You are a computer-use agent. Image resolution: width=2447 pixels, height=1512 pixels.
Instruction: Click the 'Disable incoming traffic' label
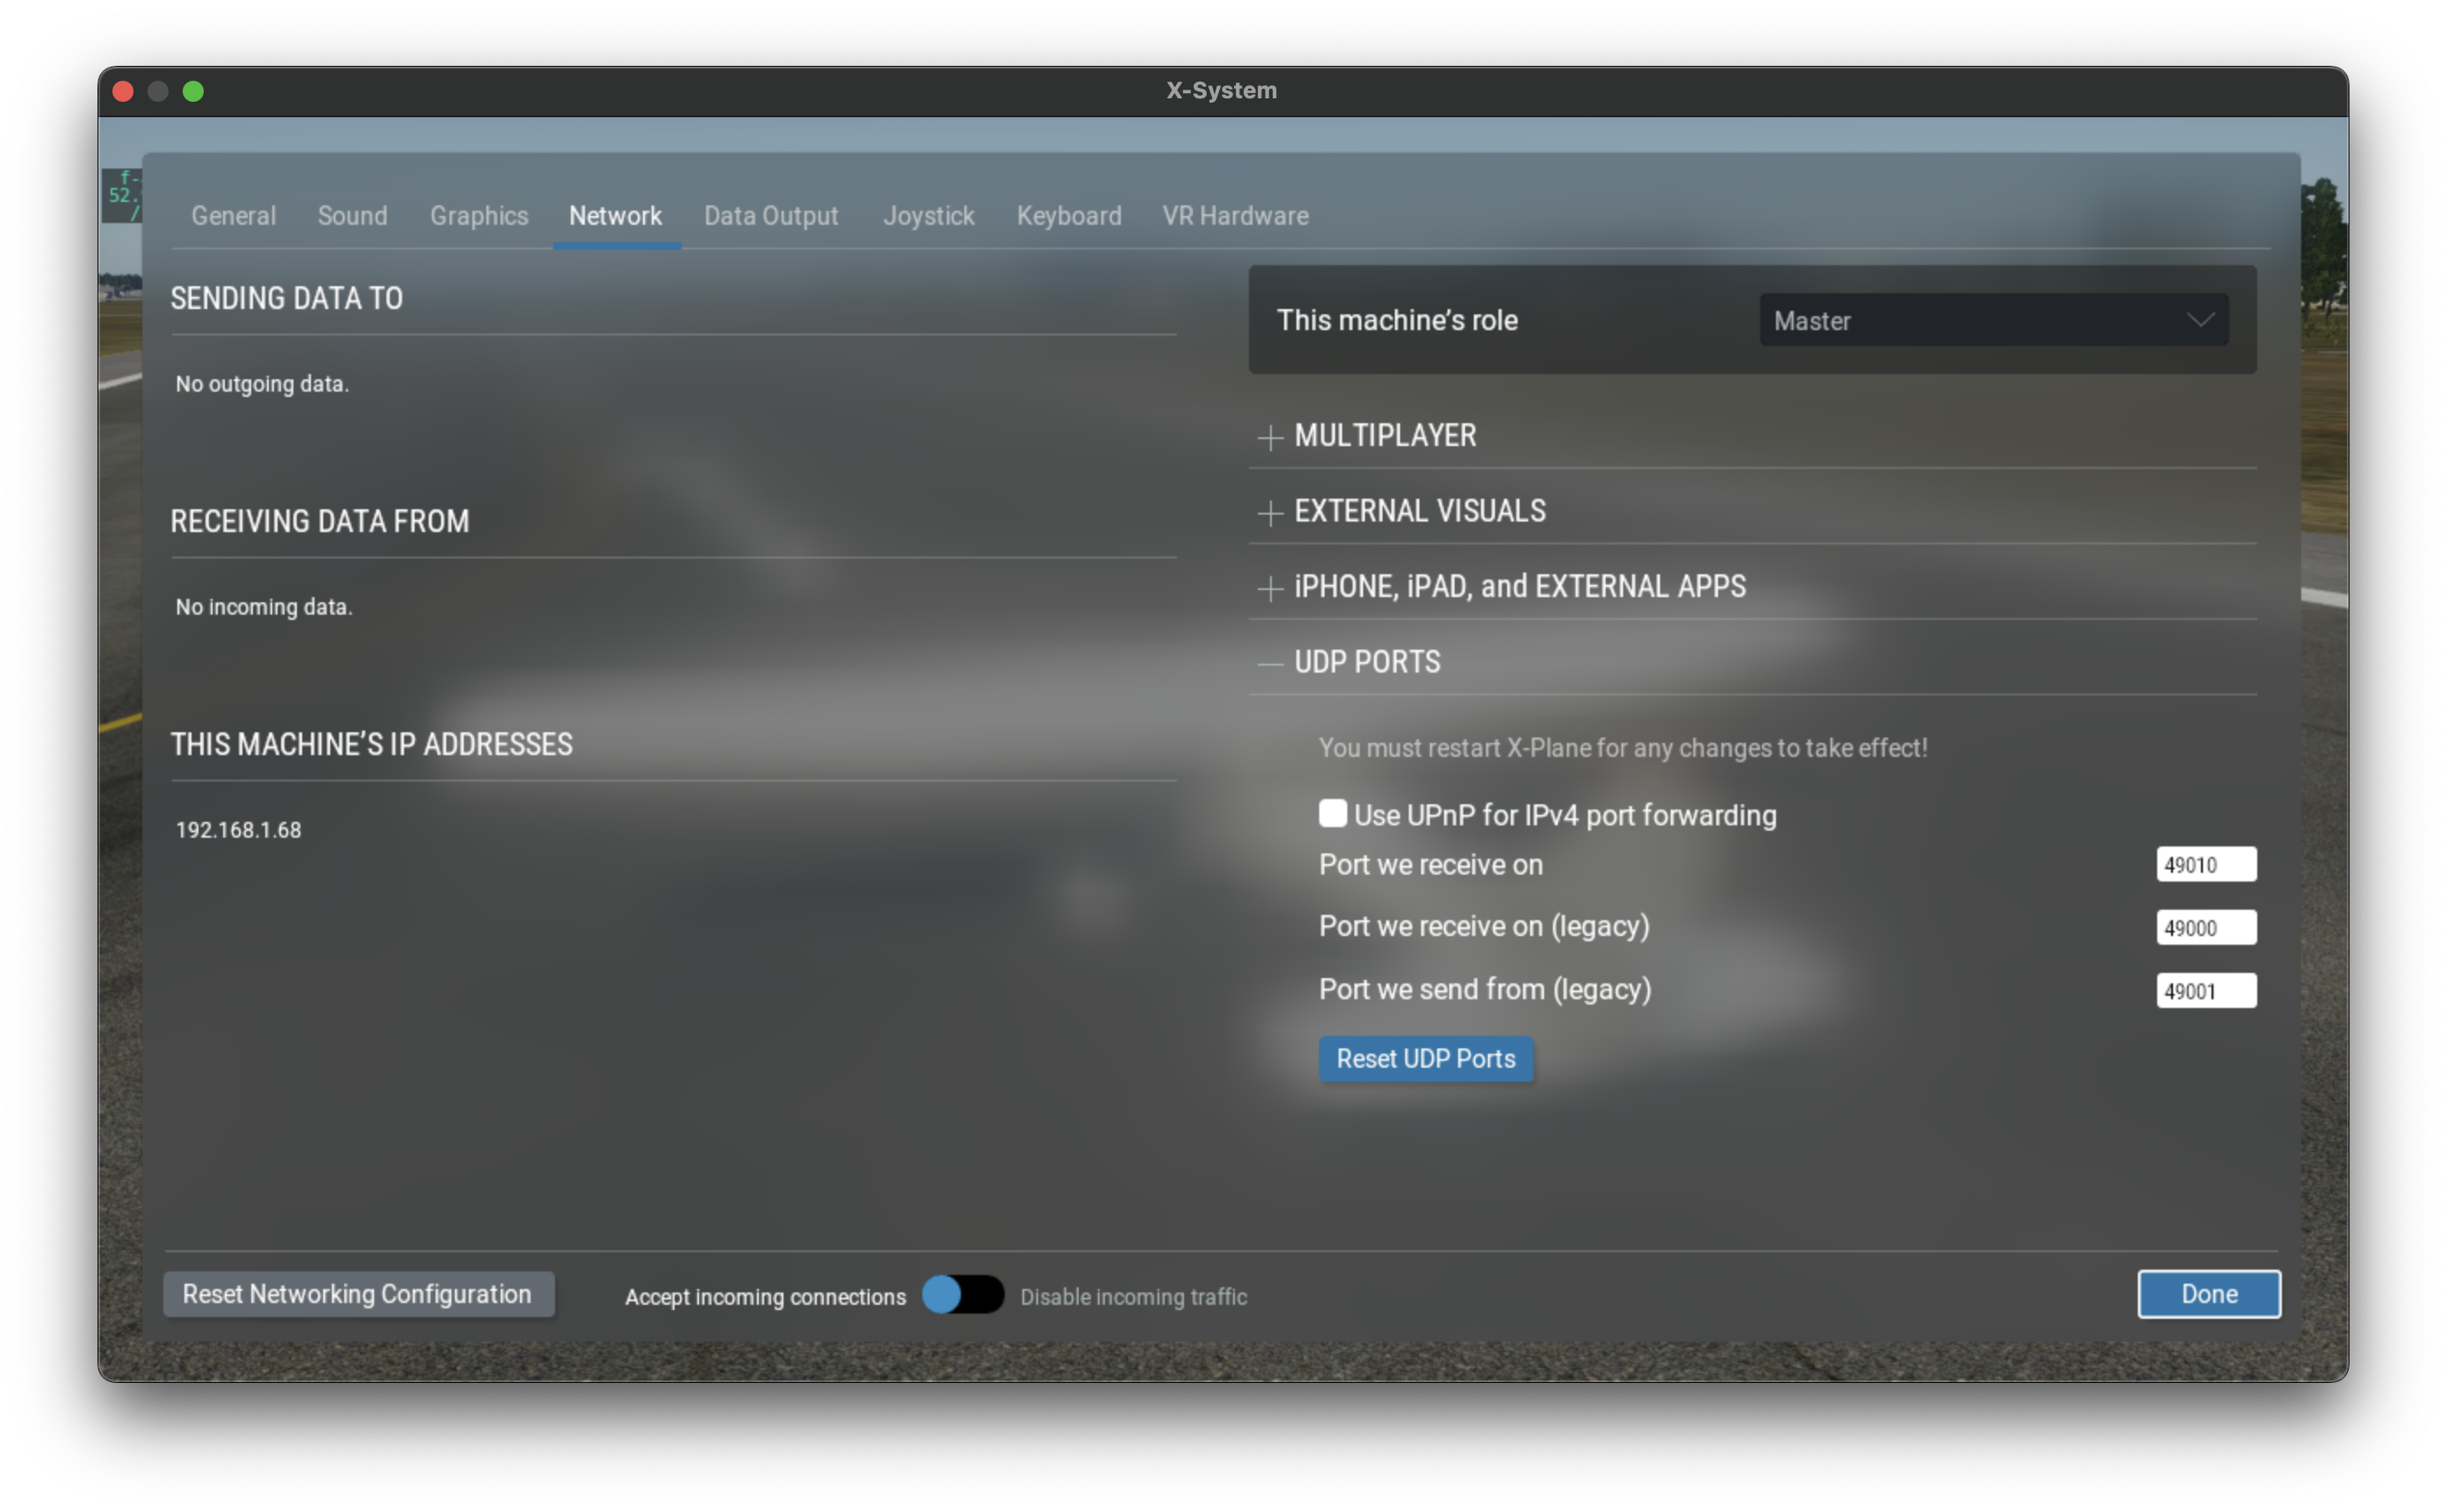pos(1133,1297)
